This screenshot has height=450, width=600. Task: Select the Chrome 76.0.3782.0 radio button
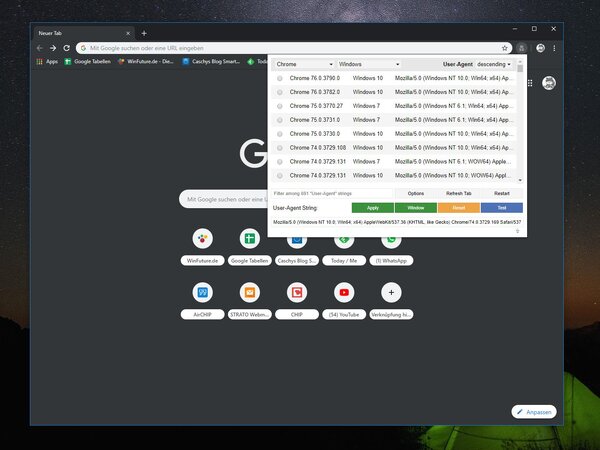pos(280,92)
